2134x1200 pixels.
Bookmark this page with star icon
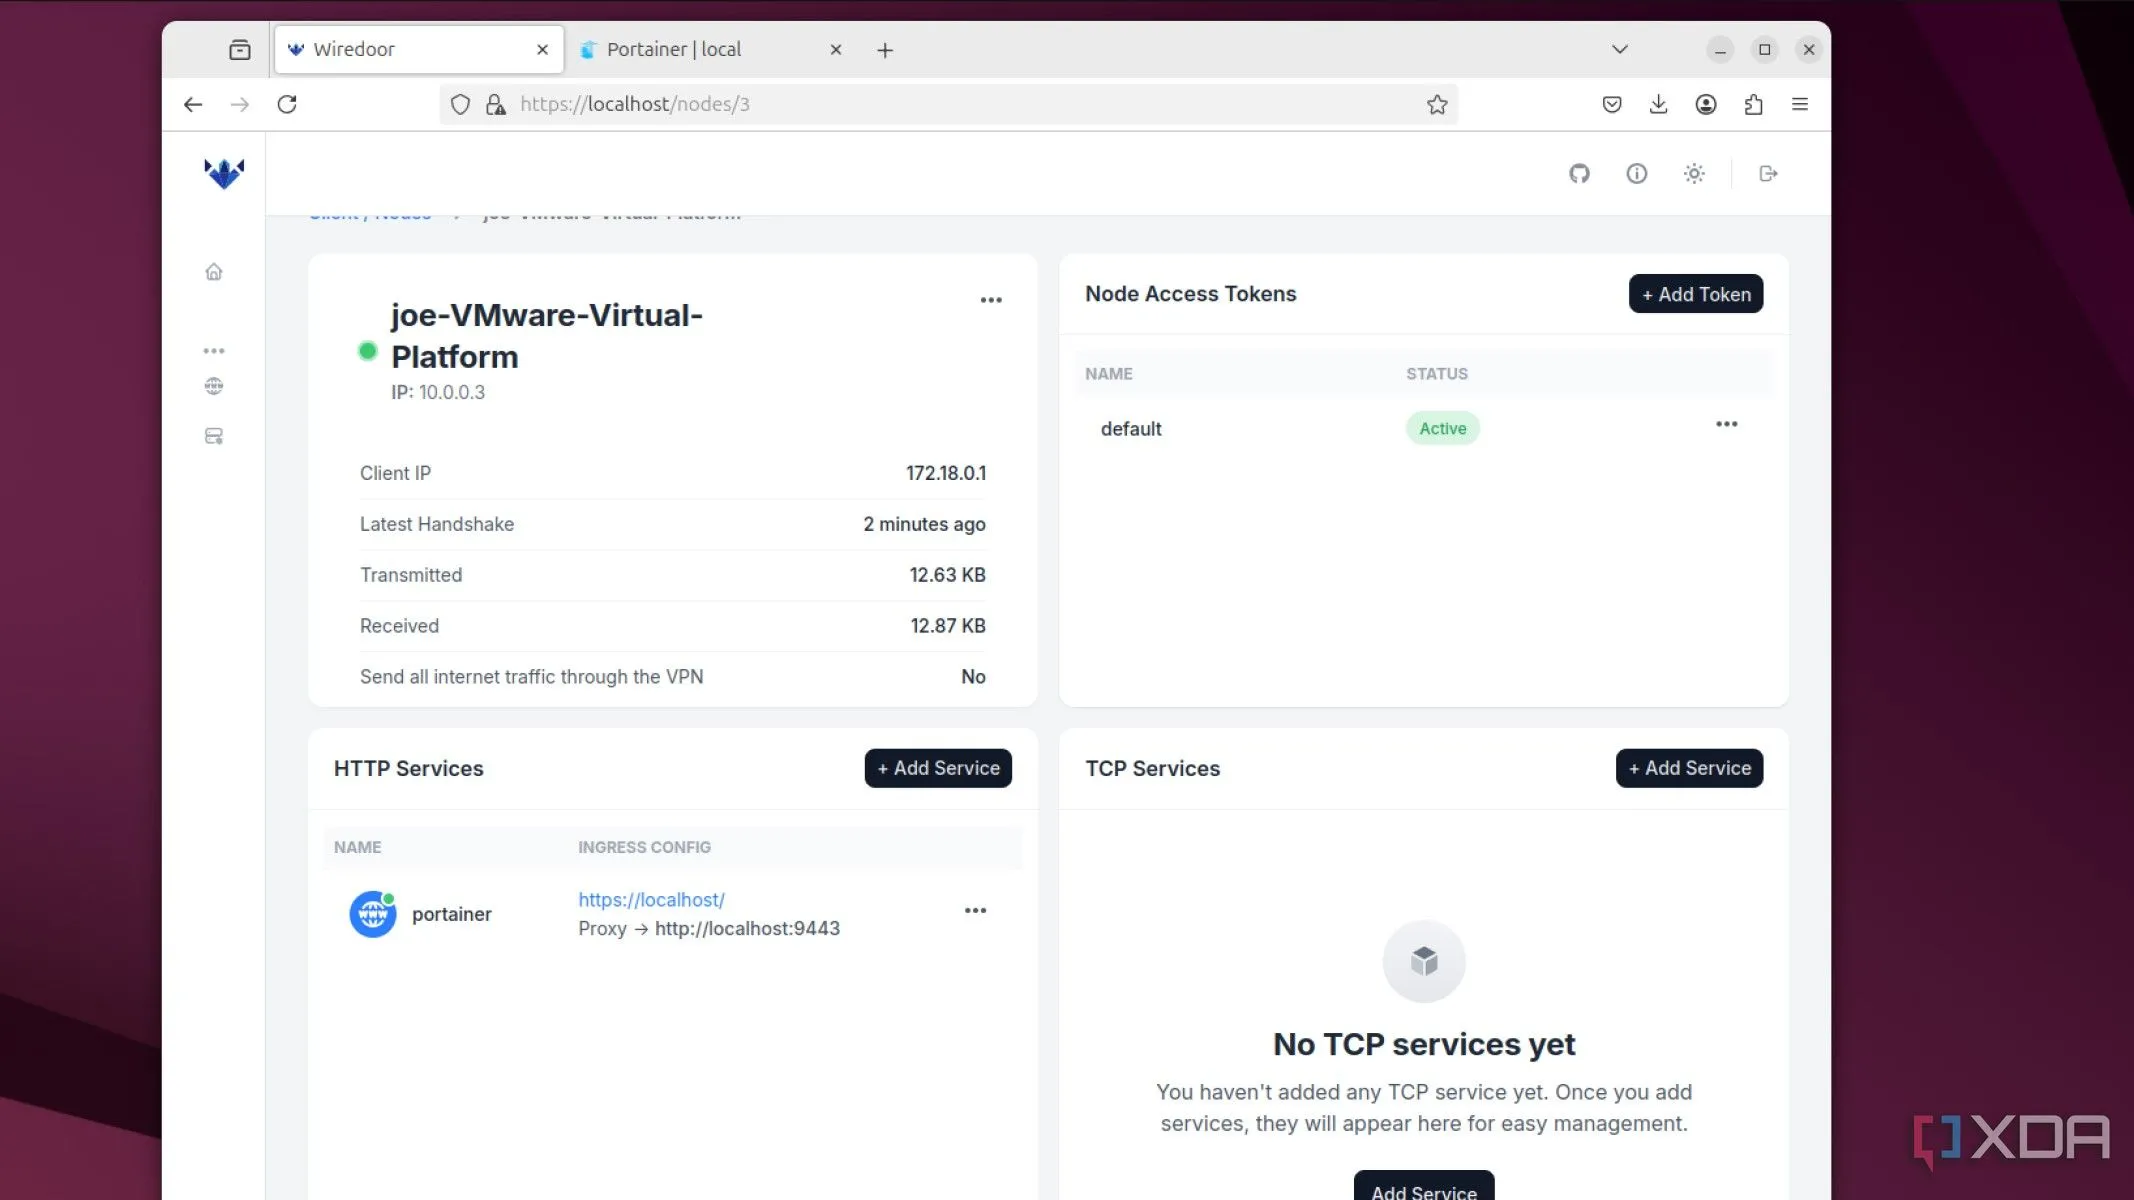pos(1437,104)
